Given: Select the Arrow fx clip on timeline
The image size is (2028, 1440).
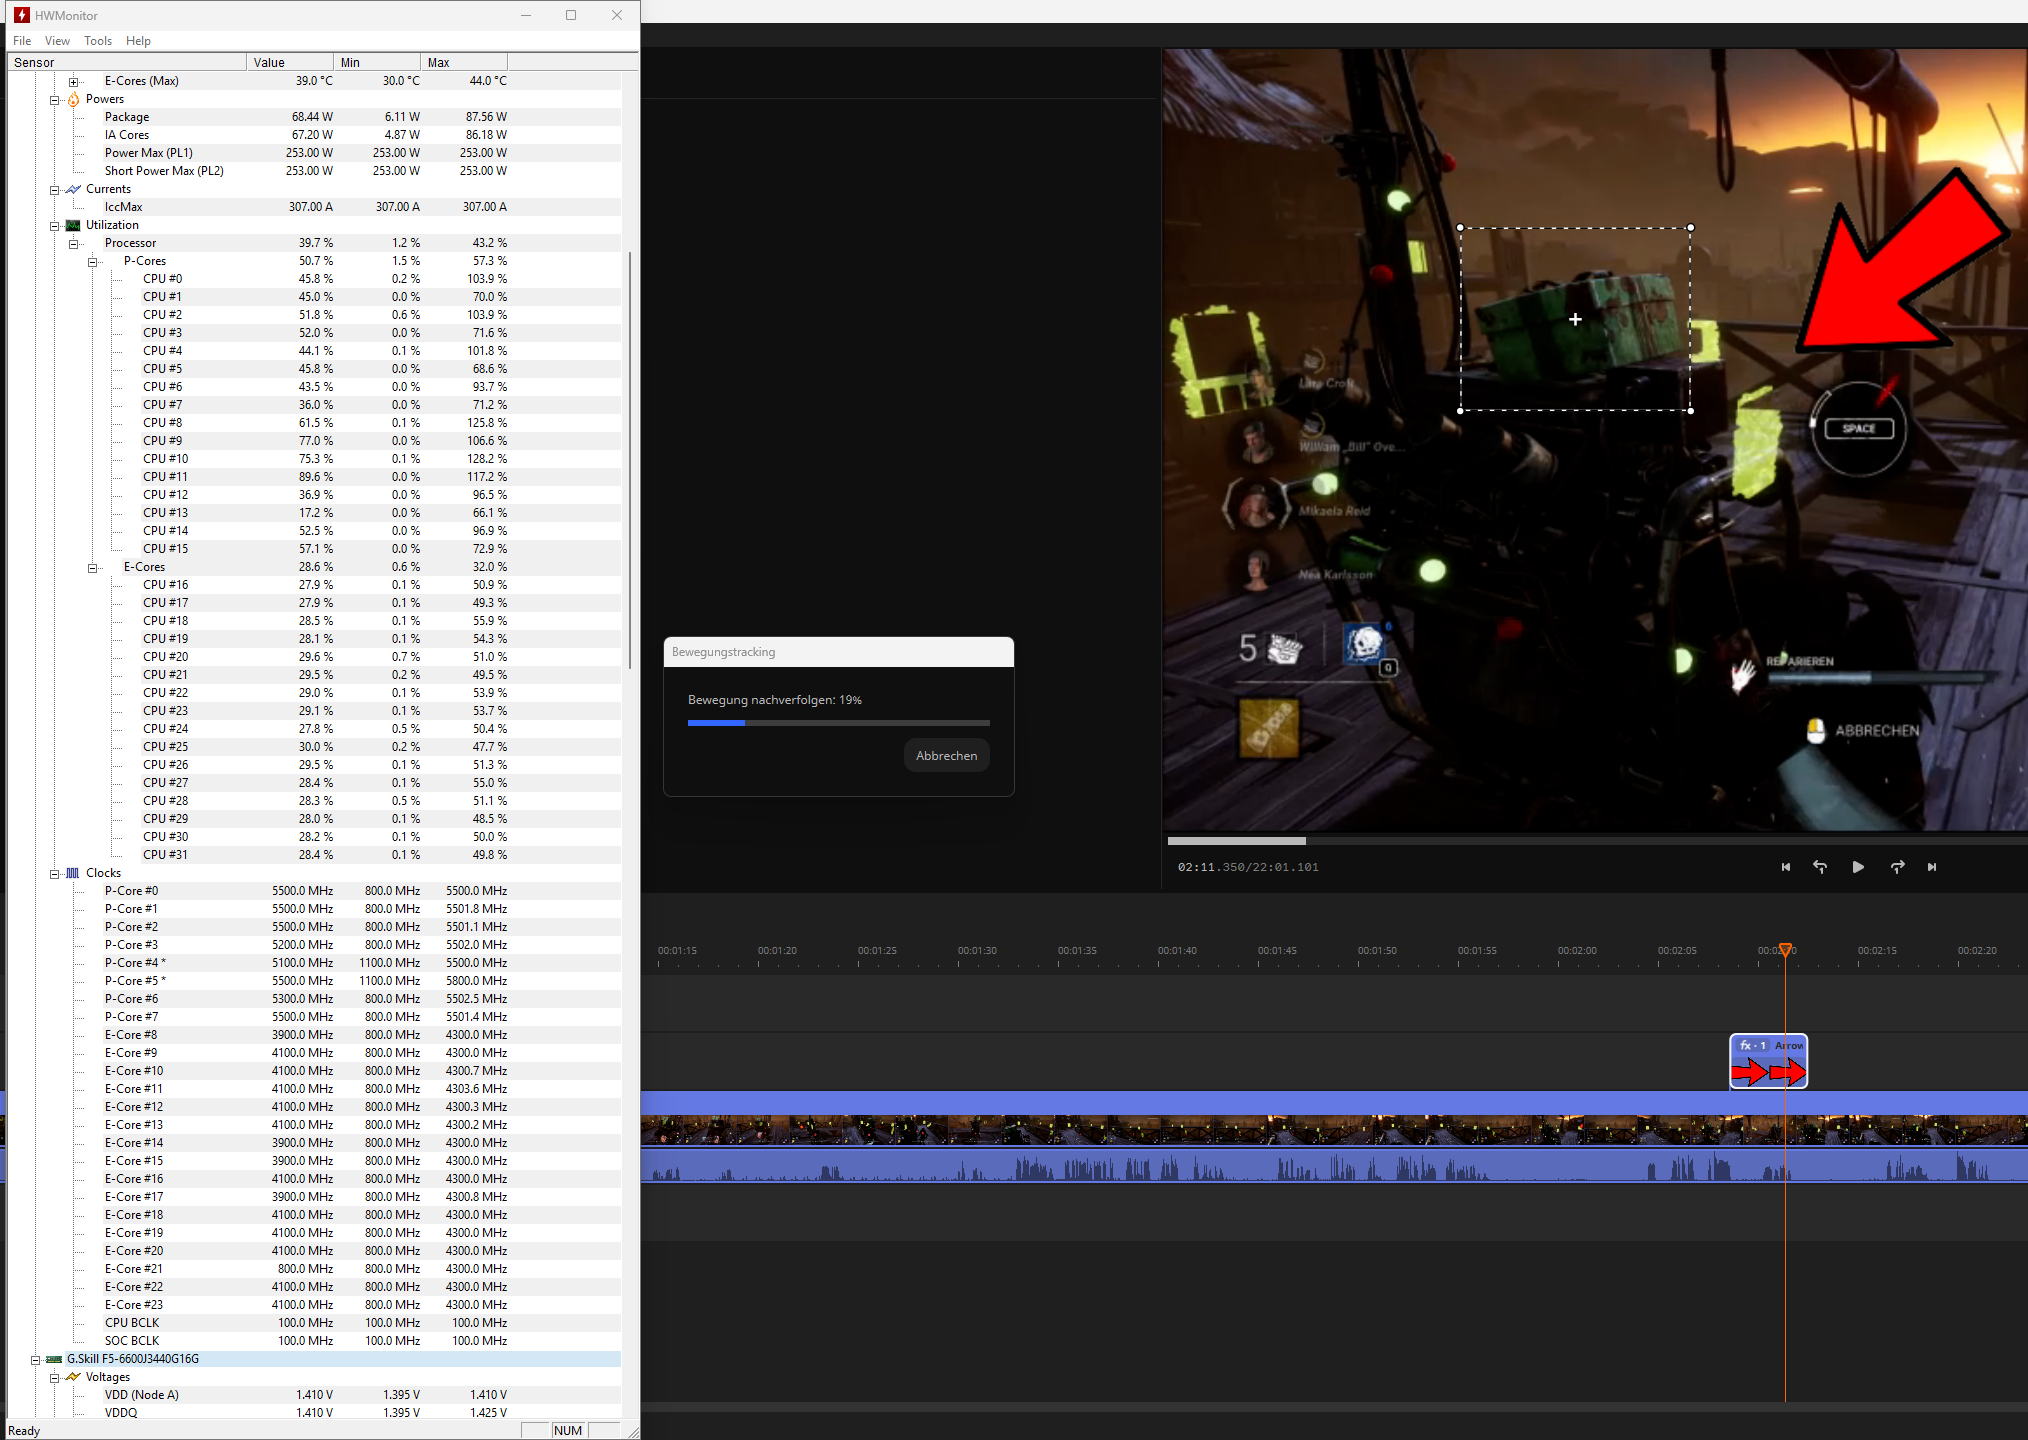Looking at the screenshot, I should pos(1768,1062).
